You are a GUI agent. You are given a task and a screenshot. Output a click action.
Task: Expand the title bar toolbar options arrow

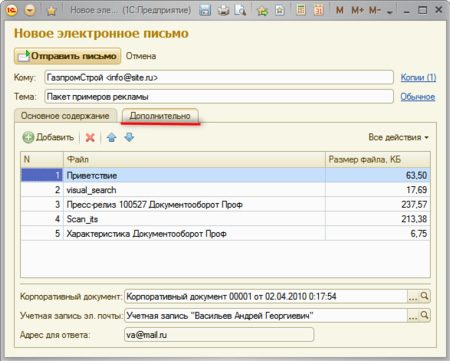(389, 12)
